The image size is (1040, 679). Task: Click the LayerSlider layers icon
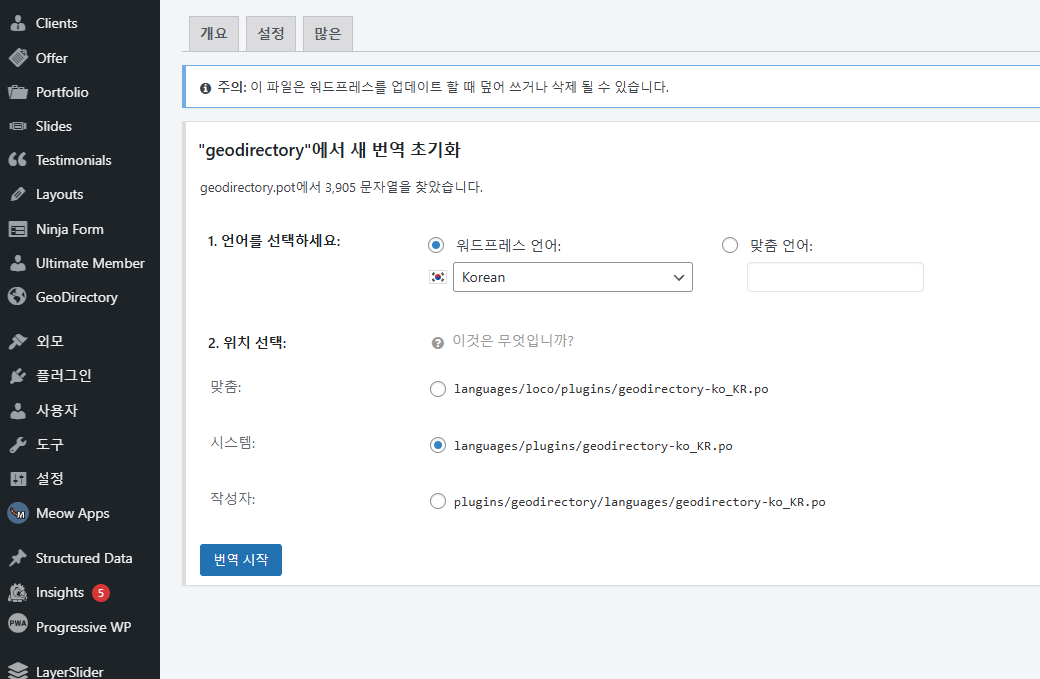click(18, 670)
